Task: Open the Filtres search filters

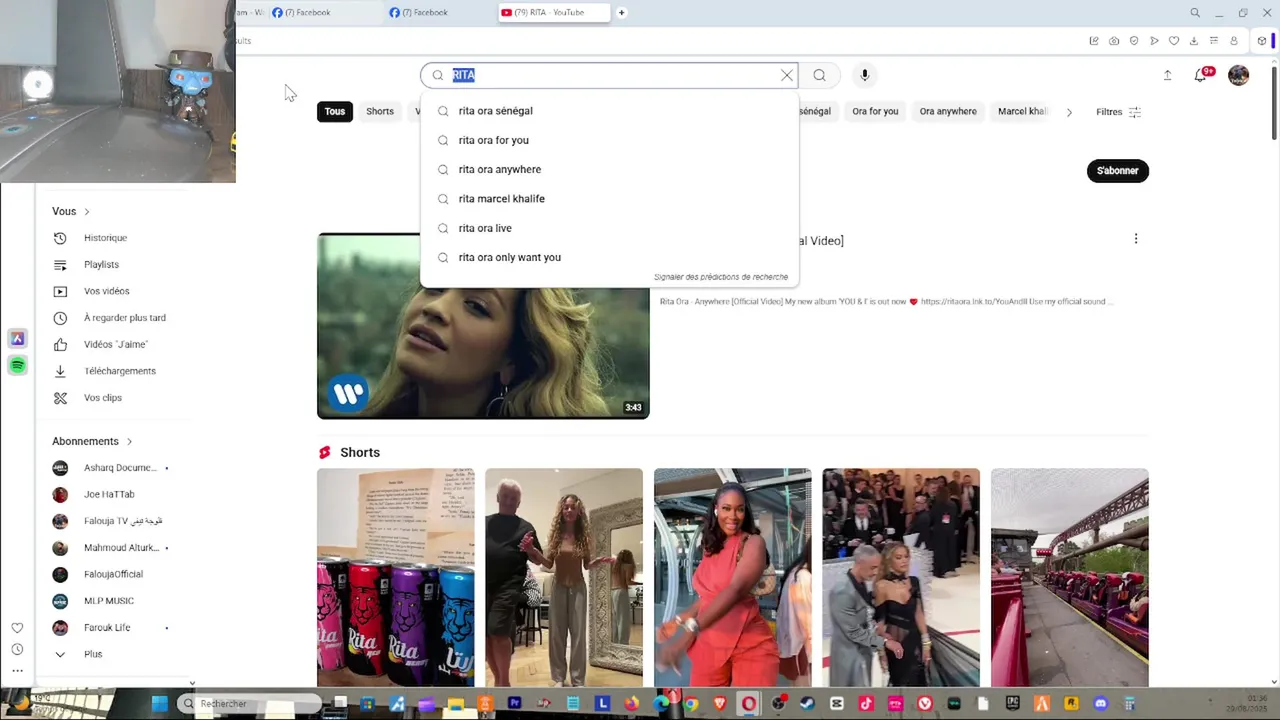Action: tap(1118, 112)
